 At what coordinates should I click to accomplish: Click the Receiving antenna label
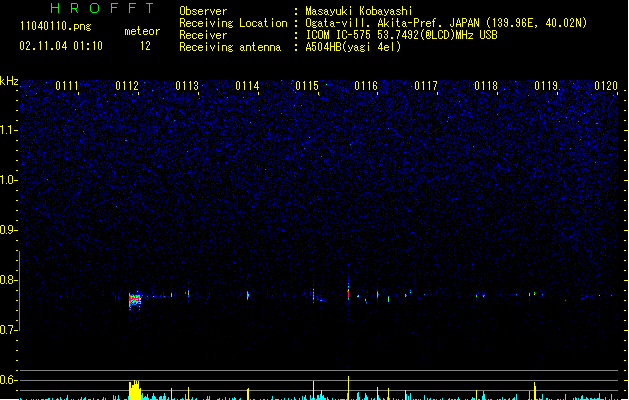(x=230, y=47)
